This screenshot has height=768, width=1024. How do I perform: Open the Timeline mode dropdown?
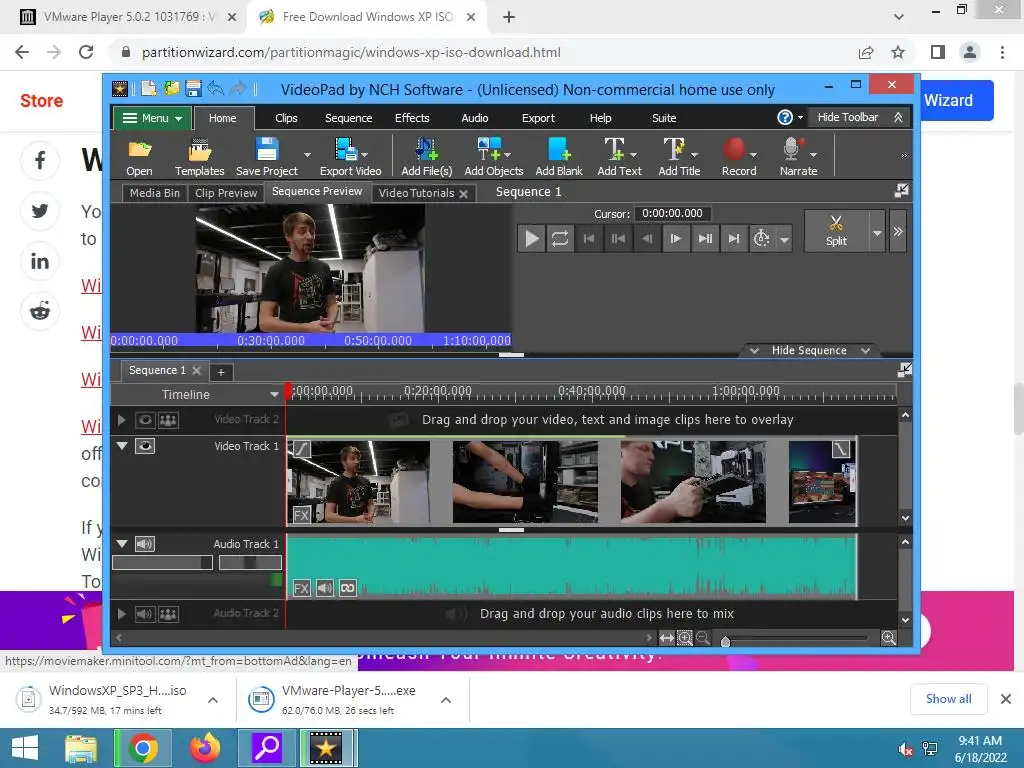[274, 394]
